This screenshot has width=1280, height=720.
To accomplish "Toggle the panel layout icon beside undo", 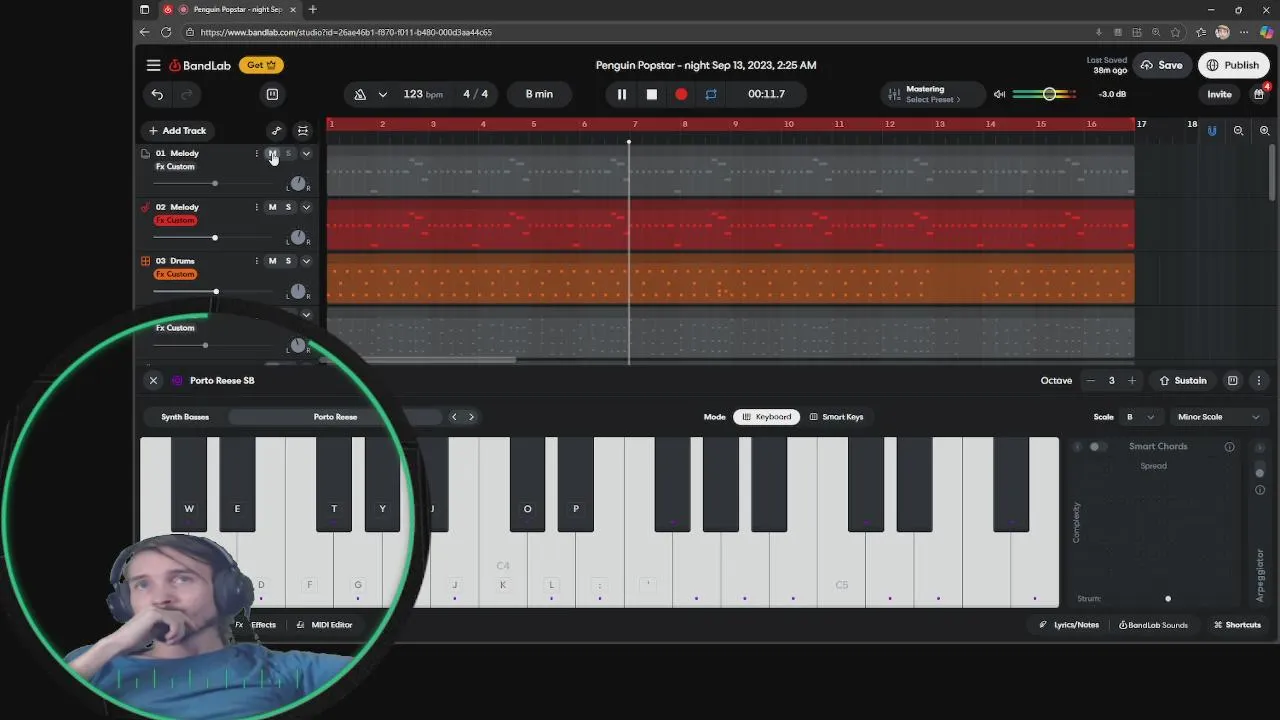I will click(272, 94).
